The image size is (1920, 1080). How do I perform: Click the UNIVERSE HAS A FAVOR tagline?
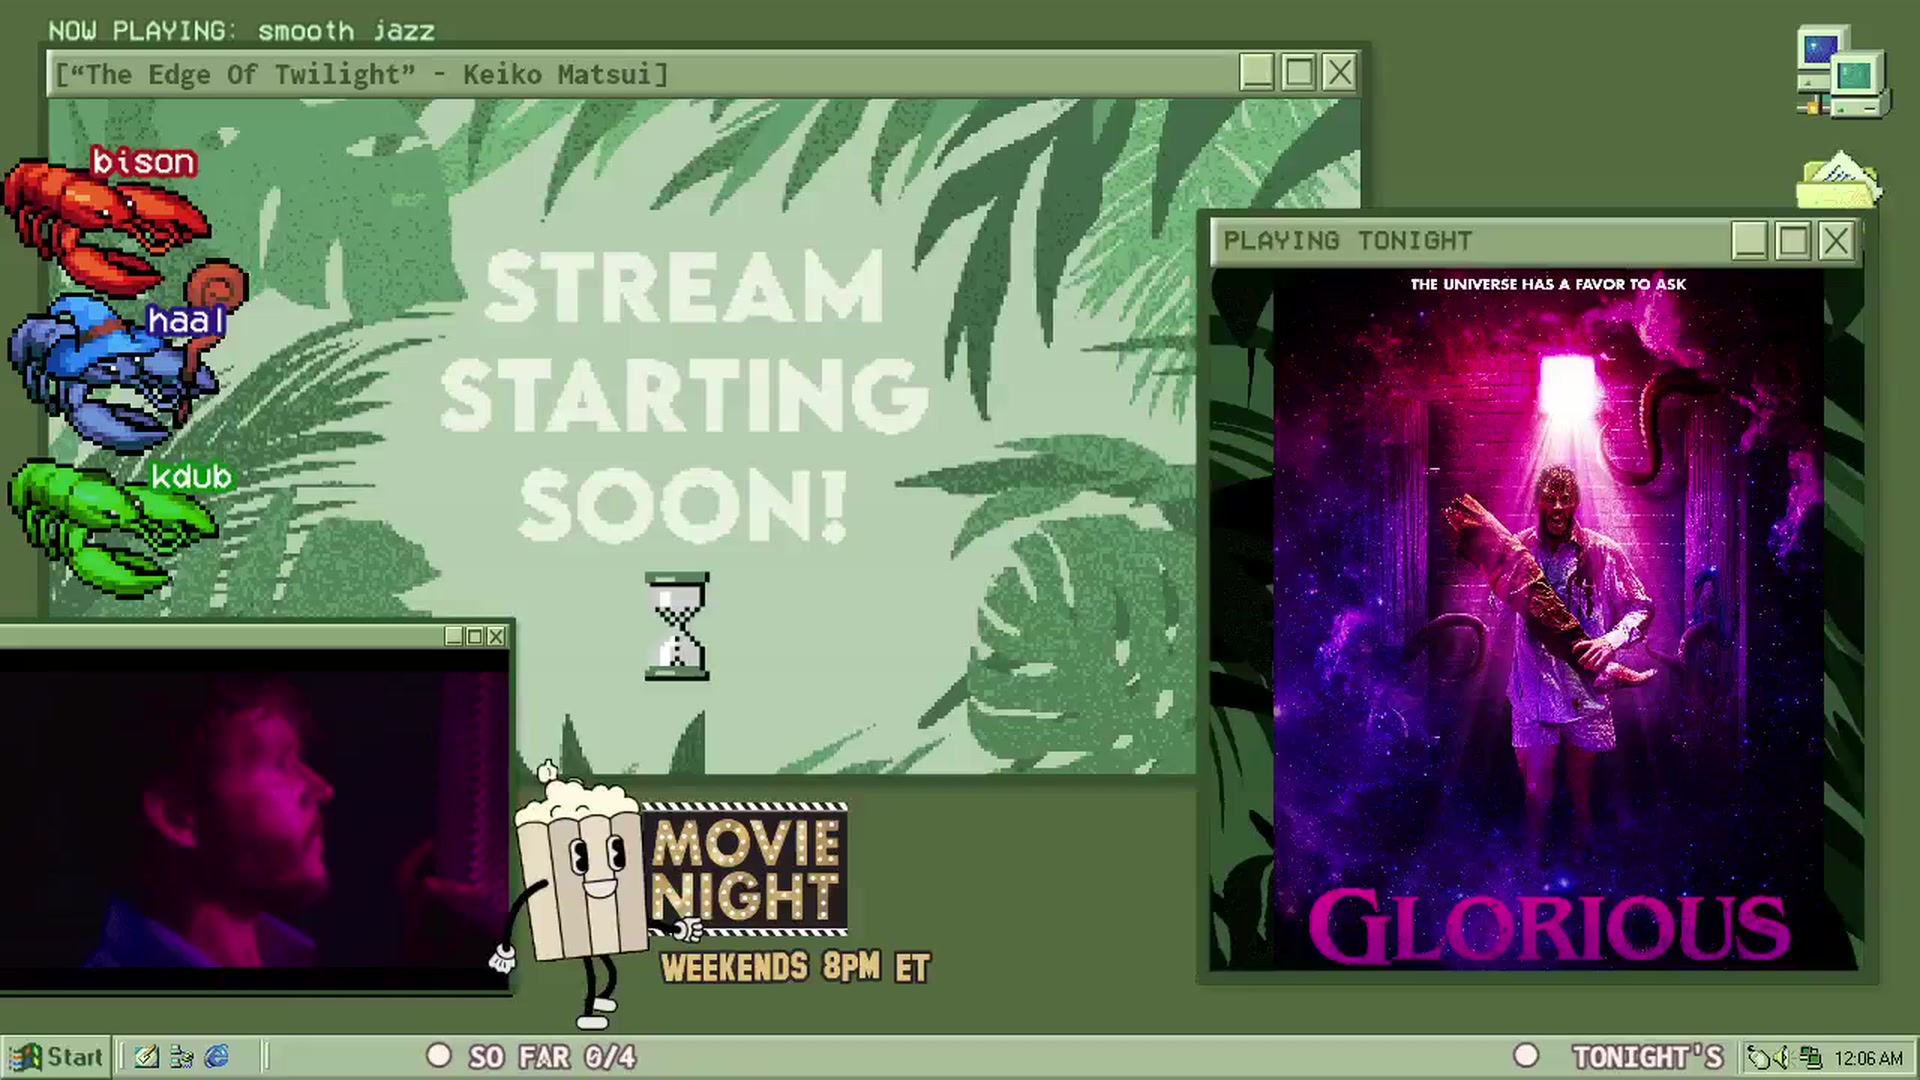1548,284
